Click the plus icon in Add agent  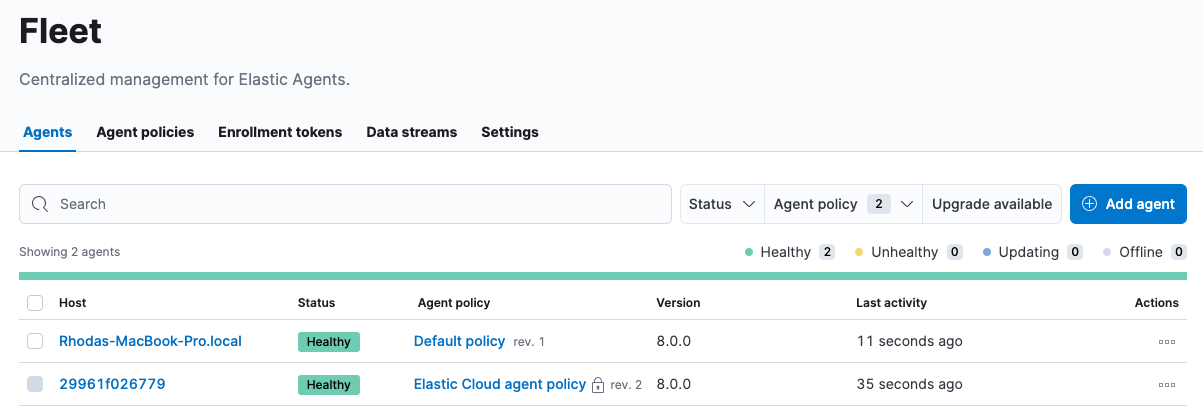click(1089, 204)
